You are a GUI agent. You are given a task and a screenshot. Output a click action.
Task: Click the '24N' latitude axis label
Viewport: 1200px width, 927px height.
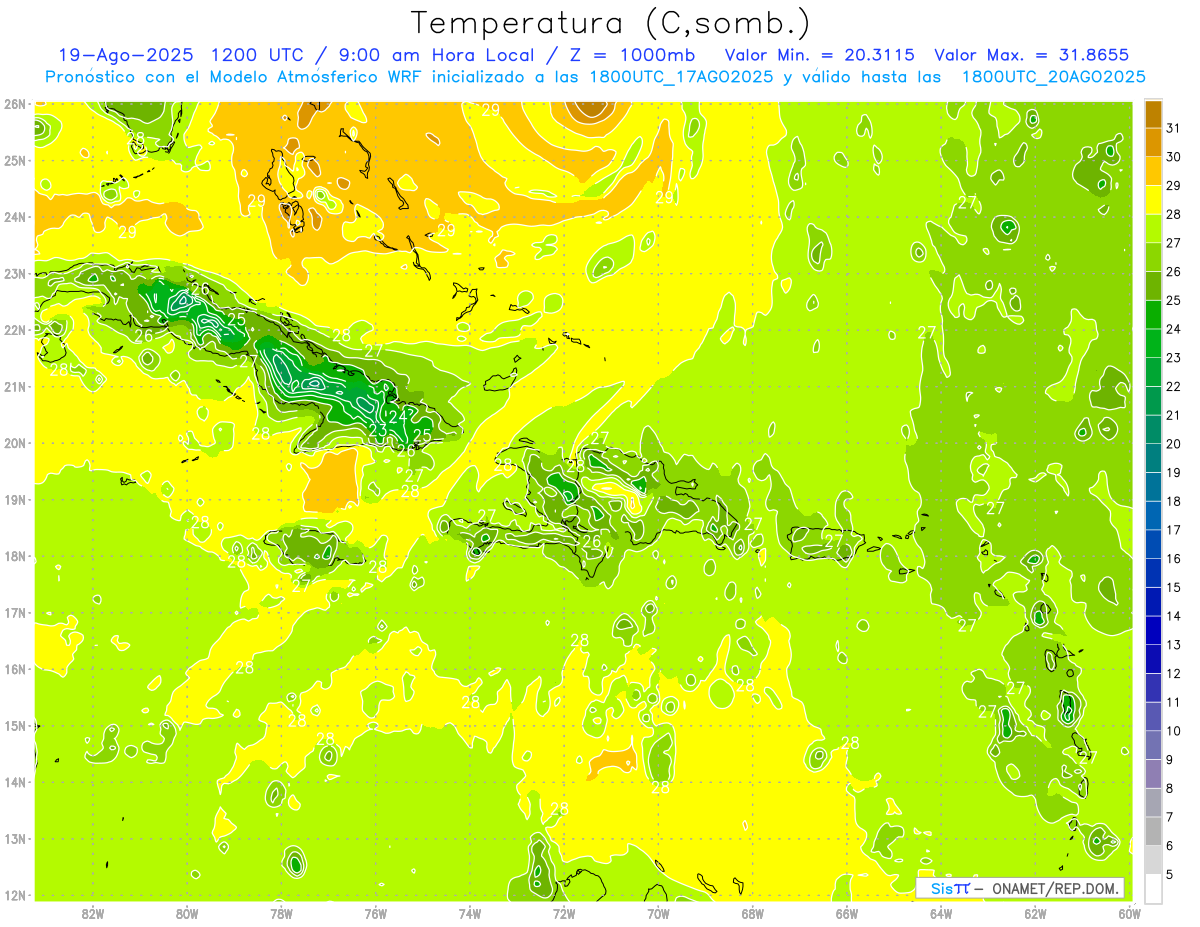(15, 217)
